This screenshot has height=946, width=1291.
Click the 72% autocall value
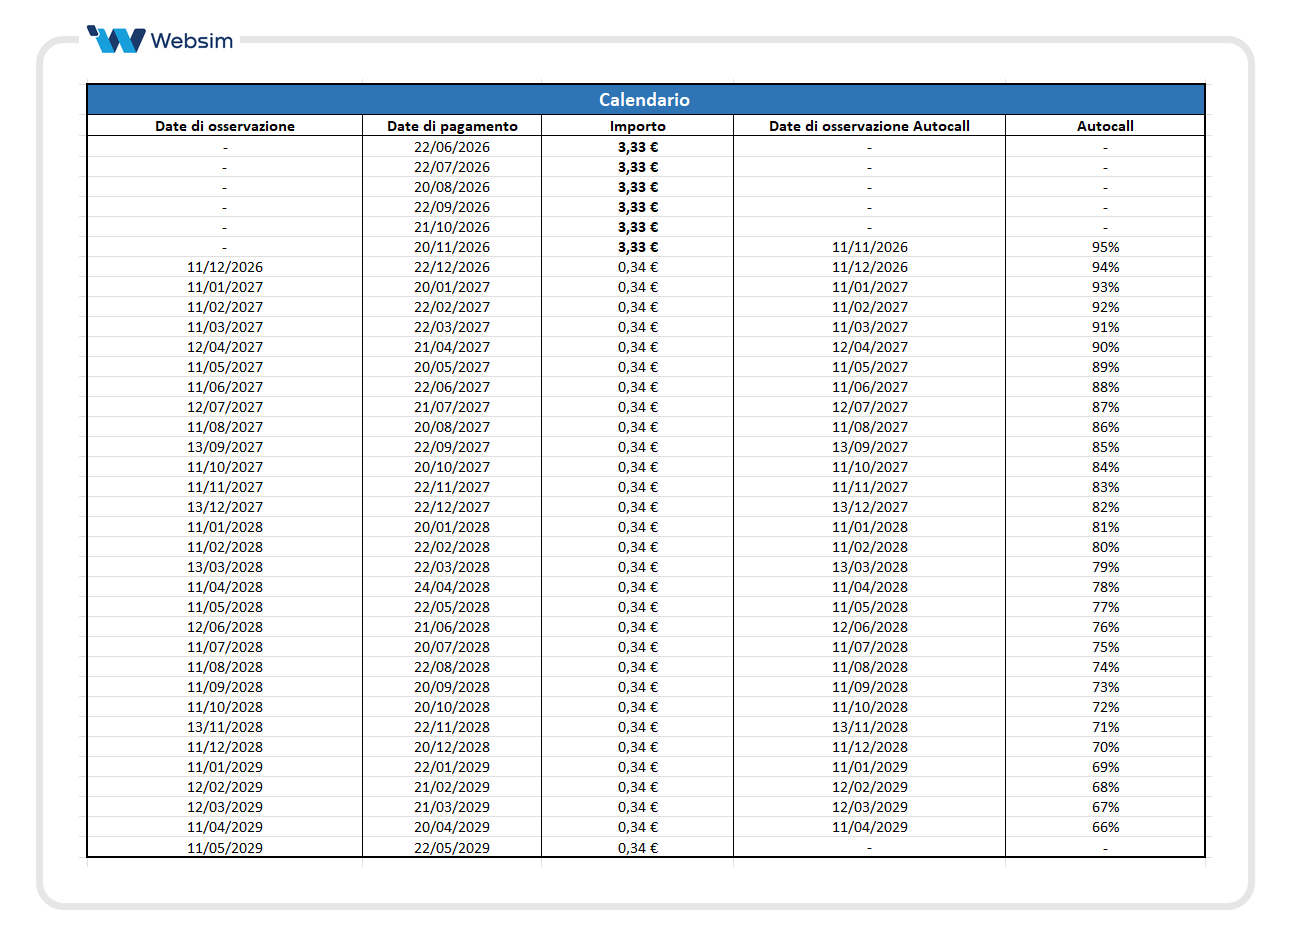click(1105, 707)
